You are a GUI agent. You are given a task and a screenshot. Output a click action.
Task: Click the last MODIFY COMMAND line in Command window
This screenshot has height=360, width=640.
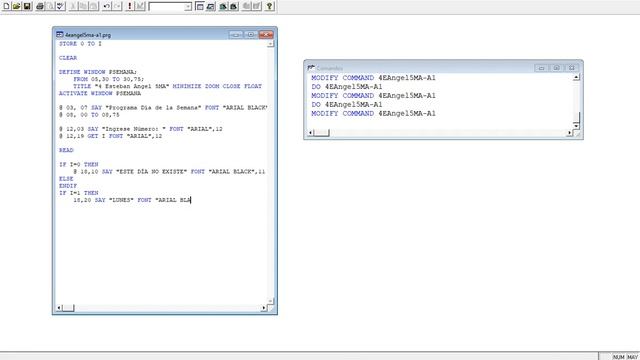(373, 113)
